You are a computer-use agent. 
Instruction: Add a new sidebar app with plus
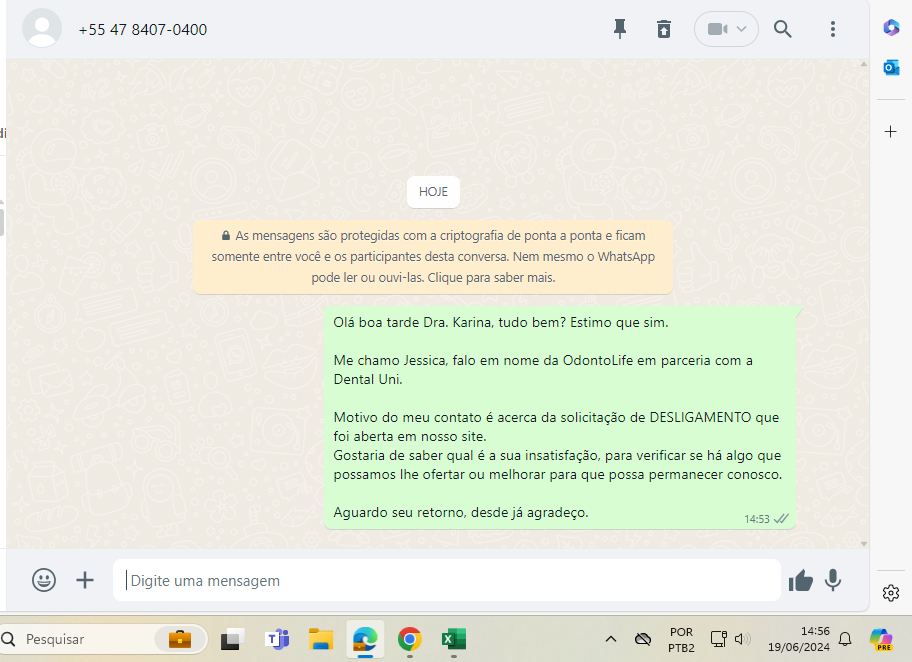coord(890,131)
